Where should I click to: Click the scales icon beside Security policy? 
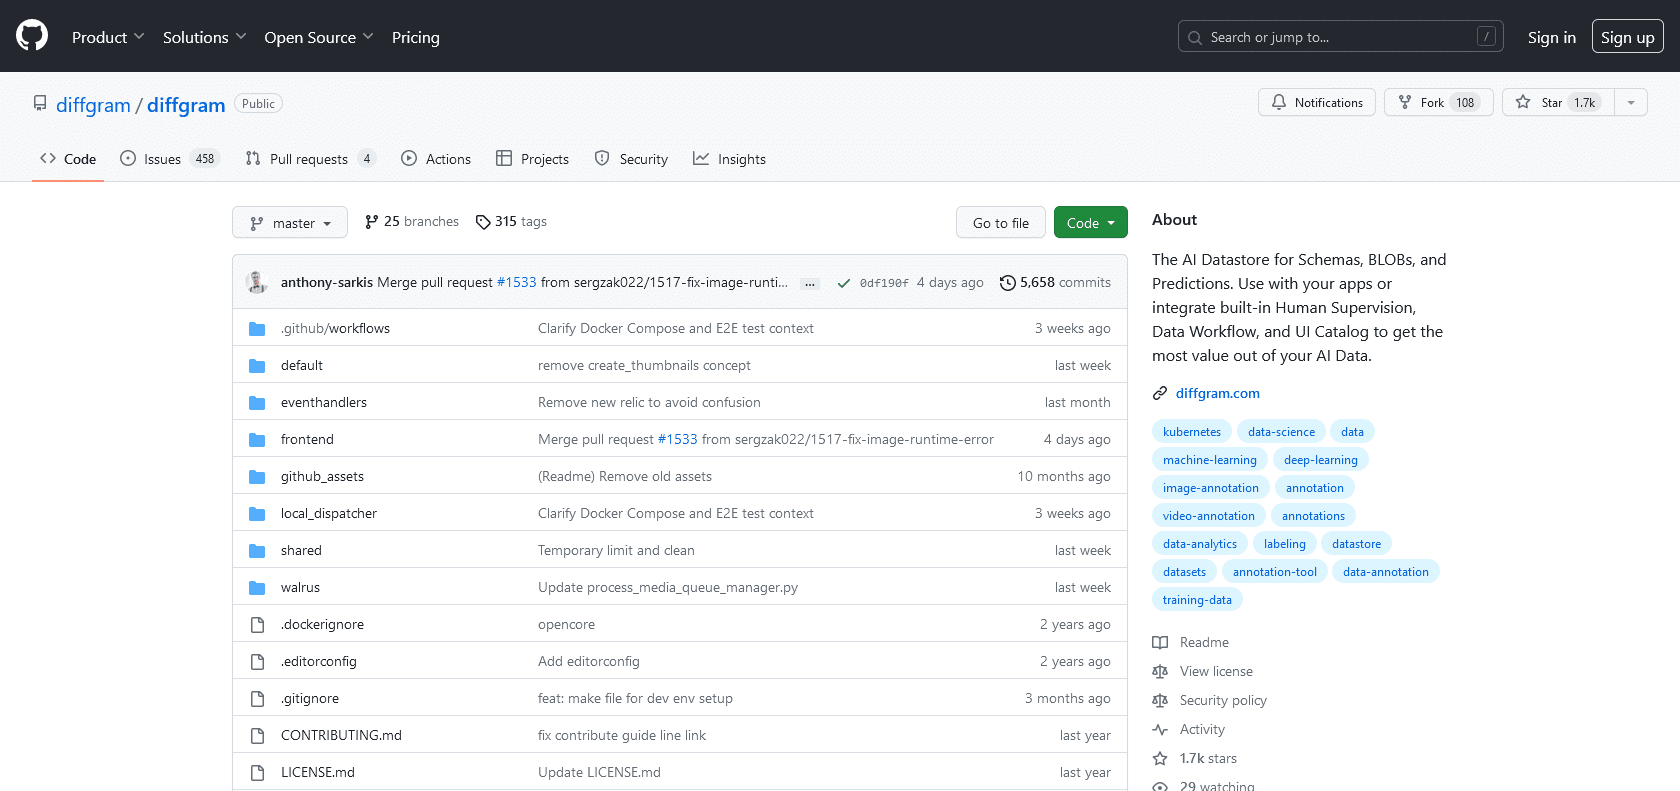pos(1160,701)
